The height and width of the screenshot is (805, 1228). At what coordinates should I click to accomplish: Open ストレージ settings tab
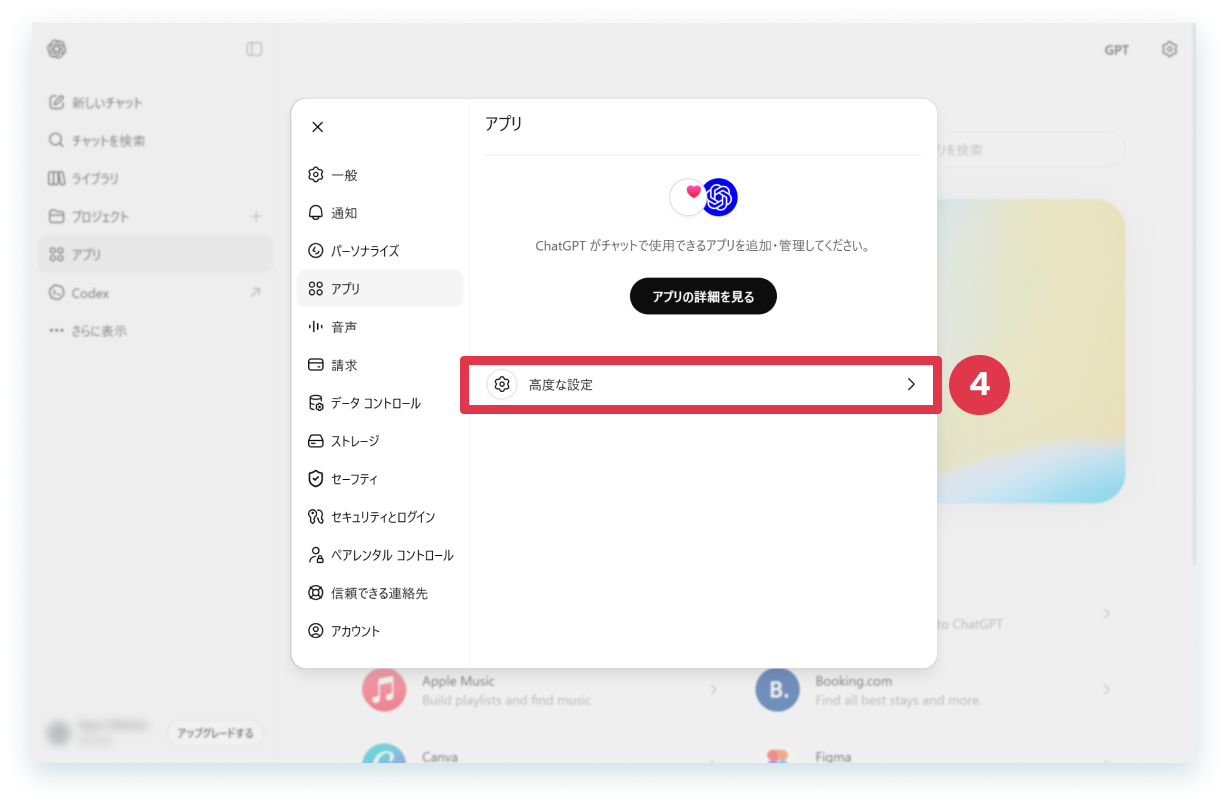tap(380, 441)
